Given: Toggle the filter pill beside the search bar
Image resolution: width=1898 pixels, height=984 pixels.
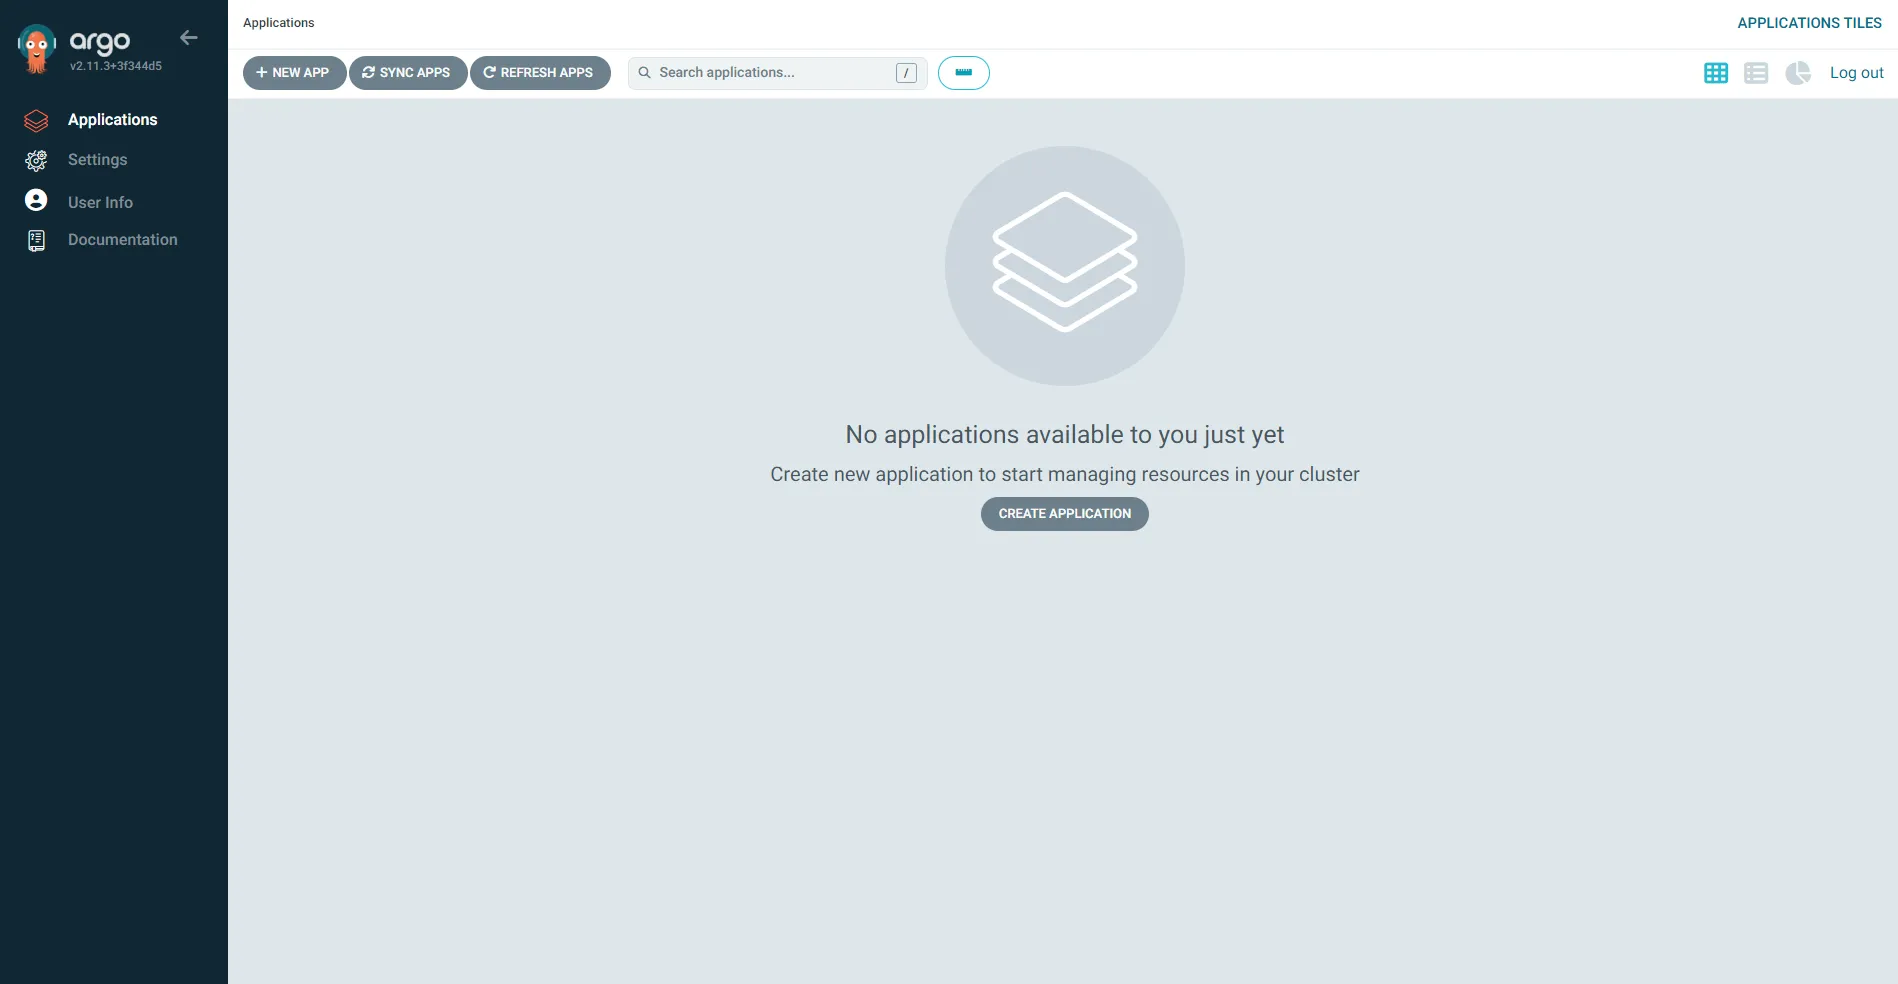Looking at the screenshot, I should click(963, 72).
